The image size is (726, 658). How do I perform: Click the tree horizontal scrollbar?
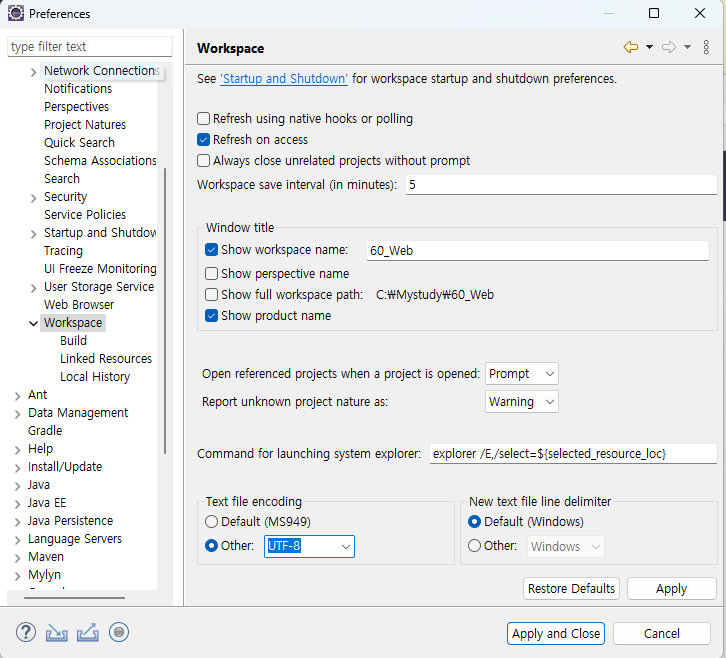coord(75,598)
